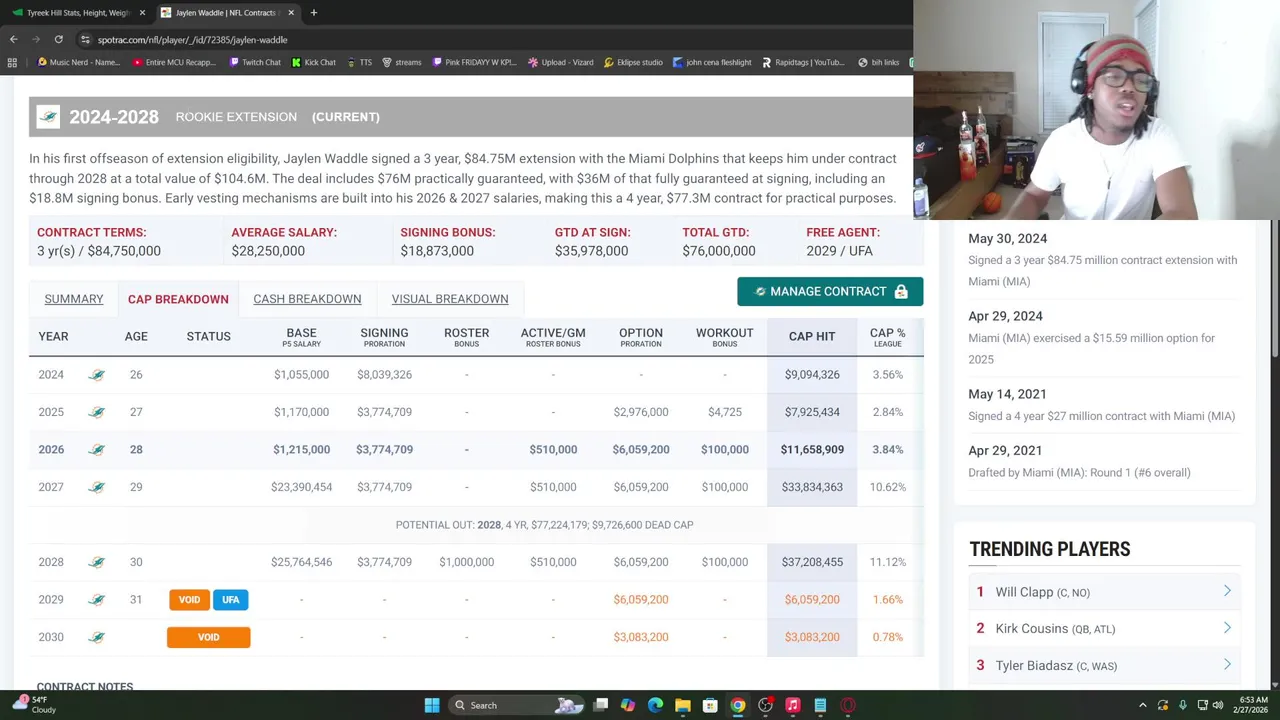Click the Dolphins logo in 2024 row

[x=97, y=374]
